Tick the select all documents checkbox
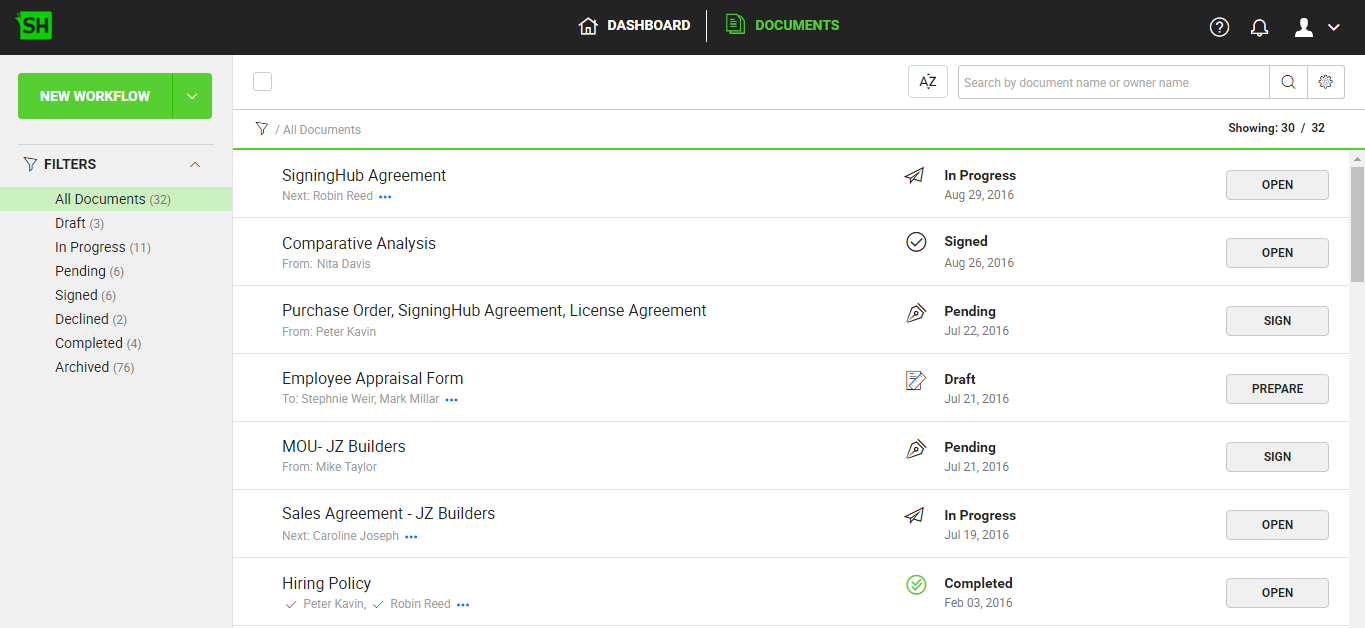The image size is (1365, 628). coord(263,82)
